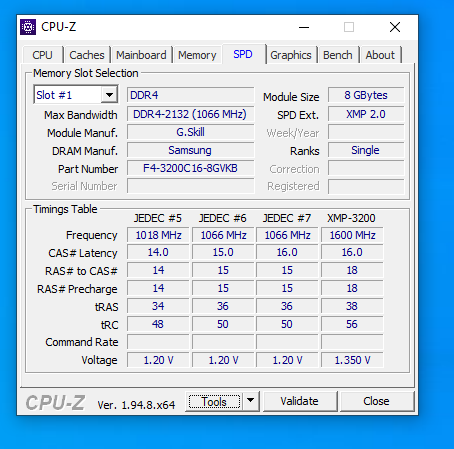The image size is (454, 449).
Task: Click the 1018 MHz frequency cell
Action: [158, 235]
